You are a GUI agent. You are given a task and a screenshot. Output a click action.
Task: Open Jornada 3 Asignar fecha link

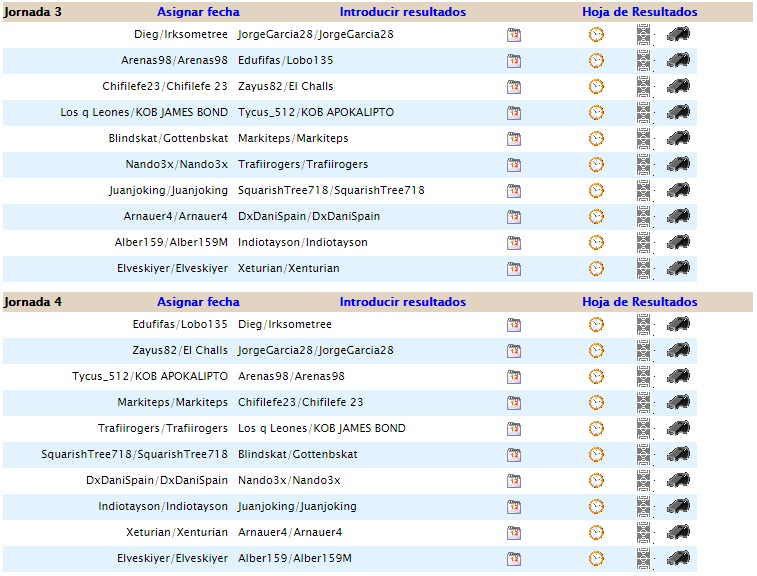pos(198,12)
